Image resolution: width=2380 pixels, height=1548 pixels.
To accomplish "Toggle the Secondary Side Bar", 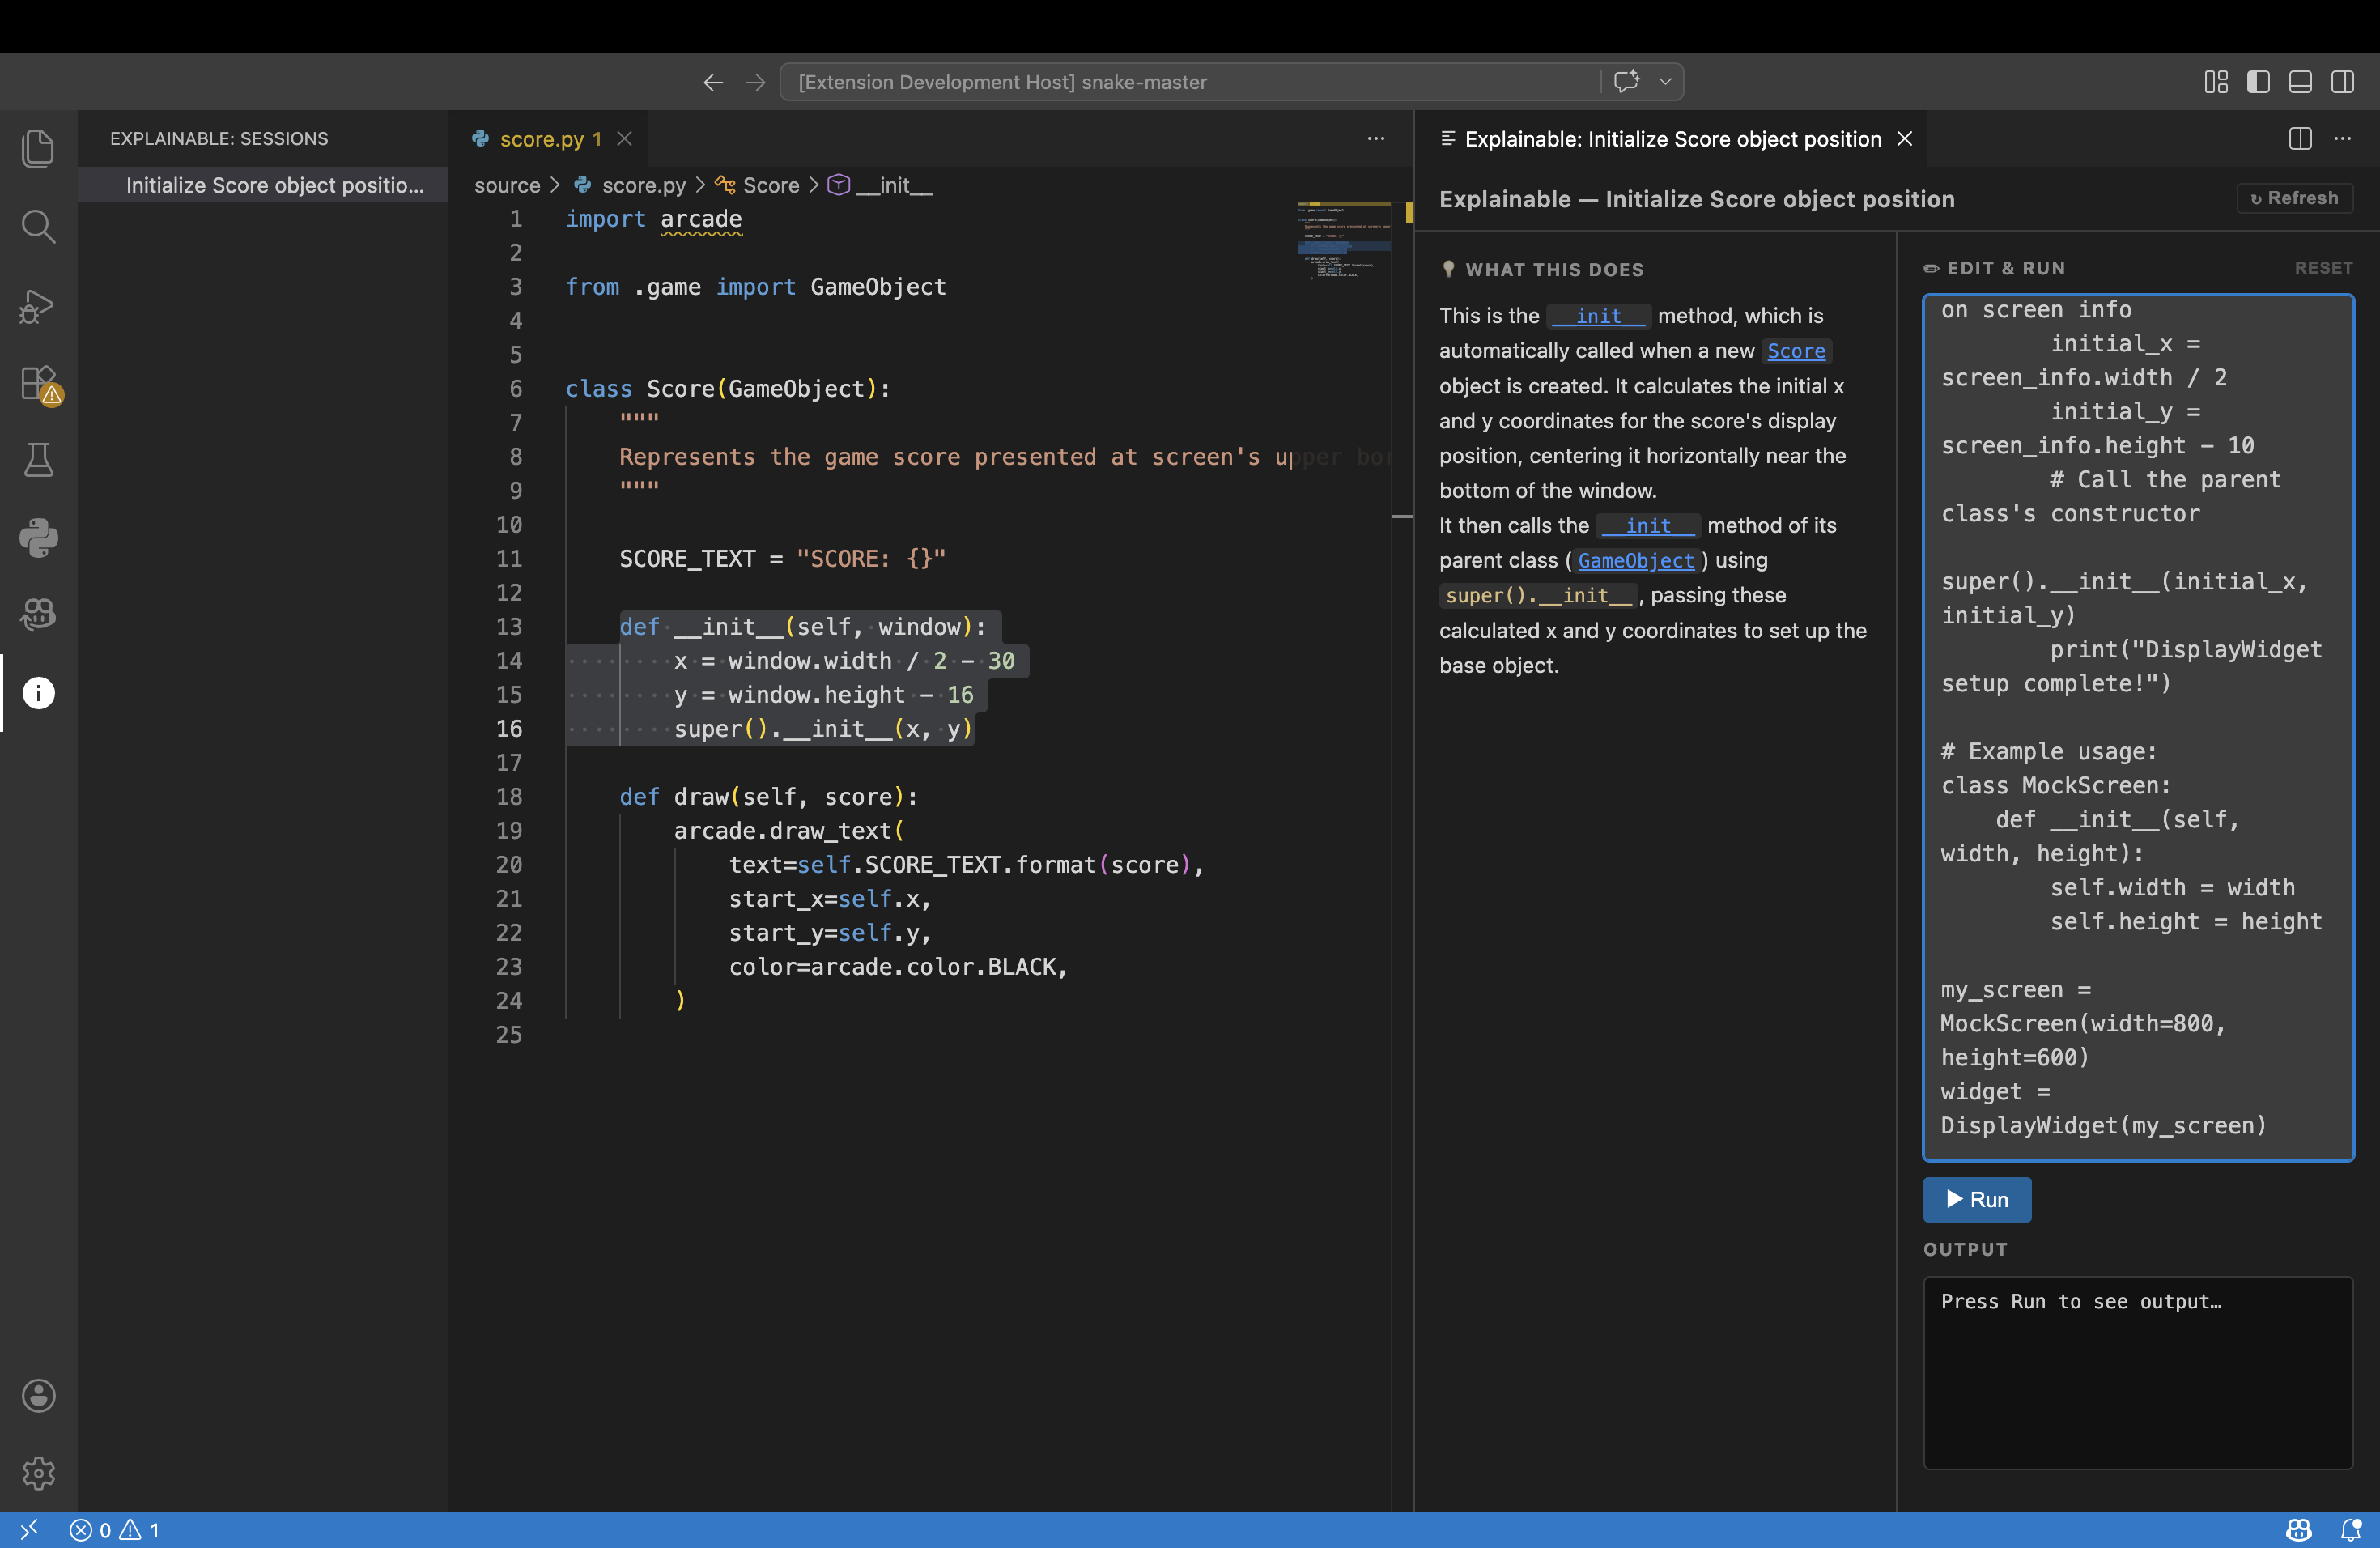I will [x=2342, y=82].
